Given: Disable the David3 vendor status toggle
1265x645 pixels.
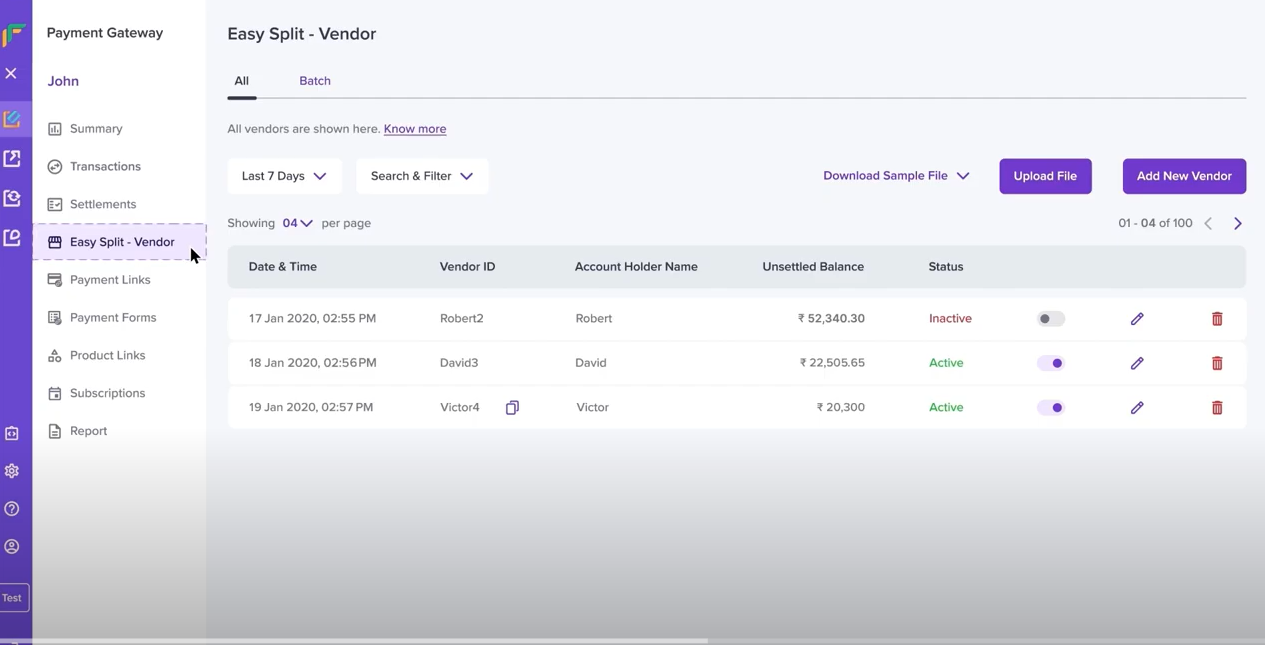Looking at the screenshot, I should 1051,363.
